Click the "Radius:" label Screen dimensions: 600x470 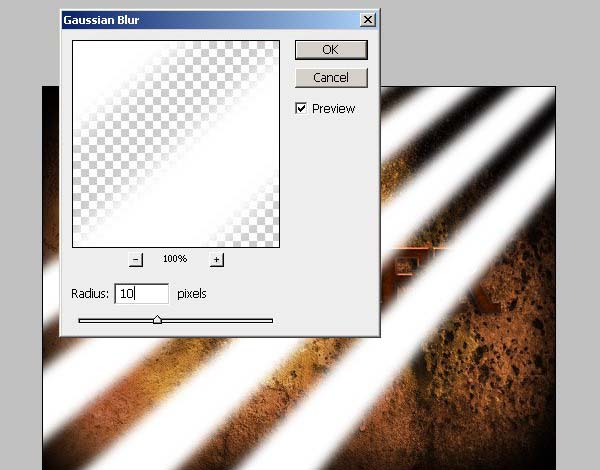point(90,294)
